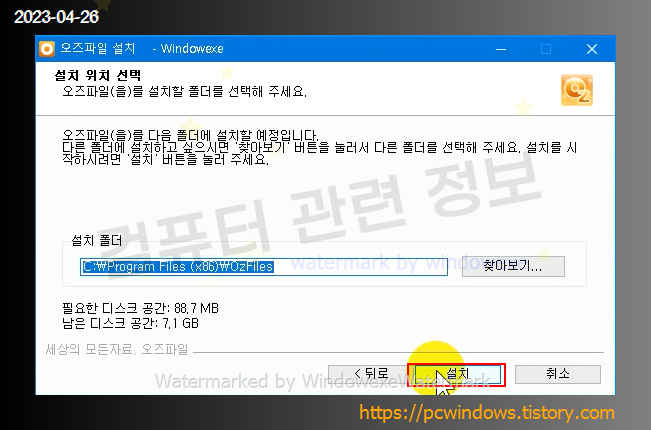Click the 설치 폴더 group label
This screenshot has width=651, height=430.
[x=96, y=240]
